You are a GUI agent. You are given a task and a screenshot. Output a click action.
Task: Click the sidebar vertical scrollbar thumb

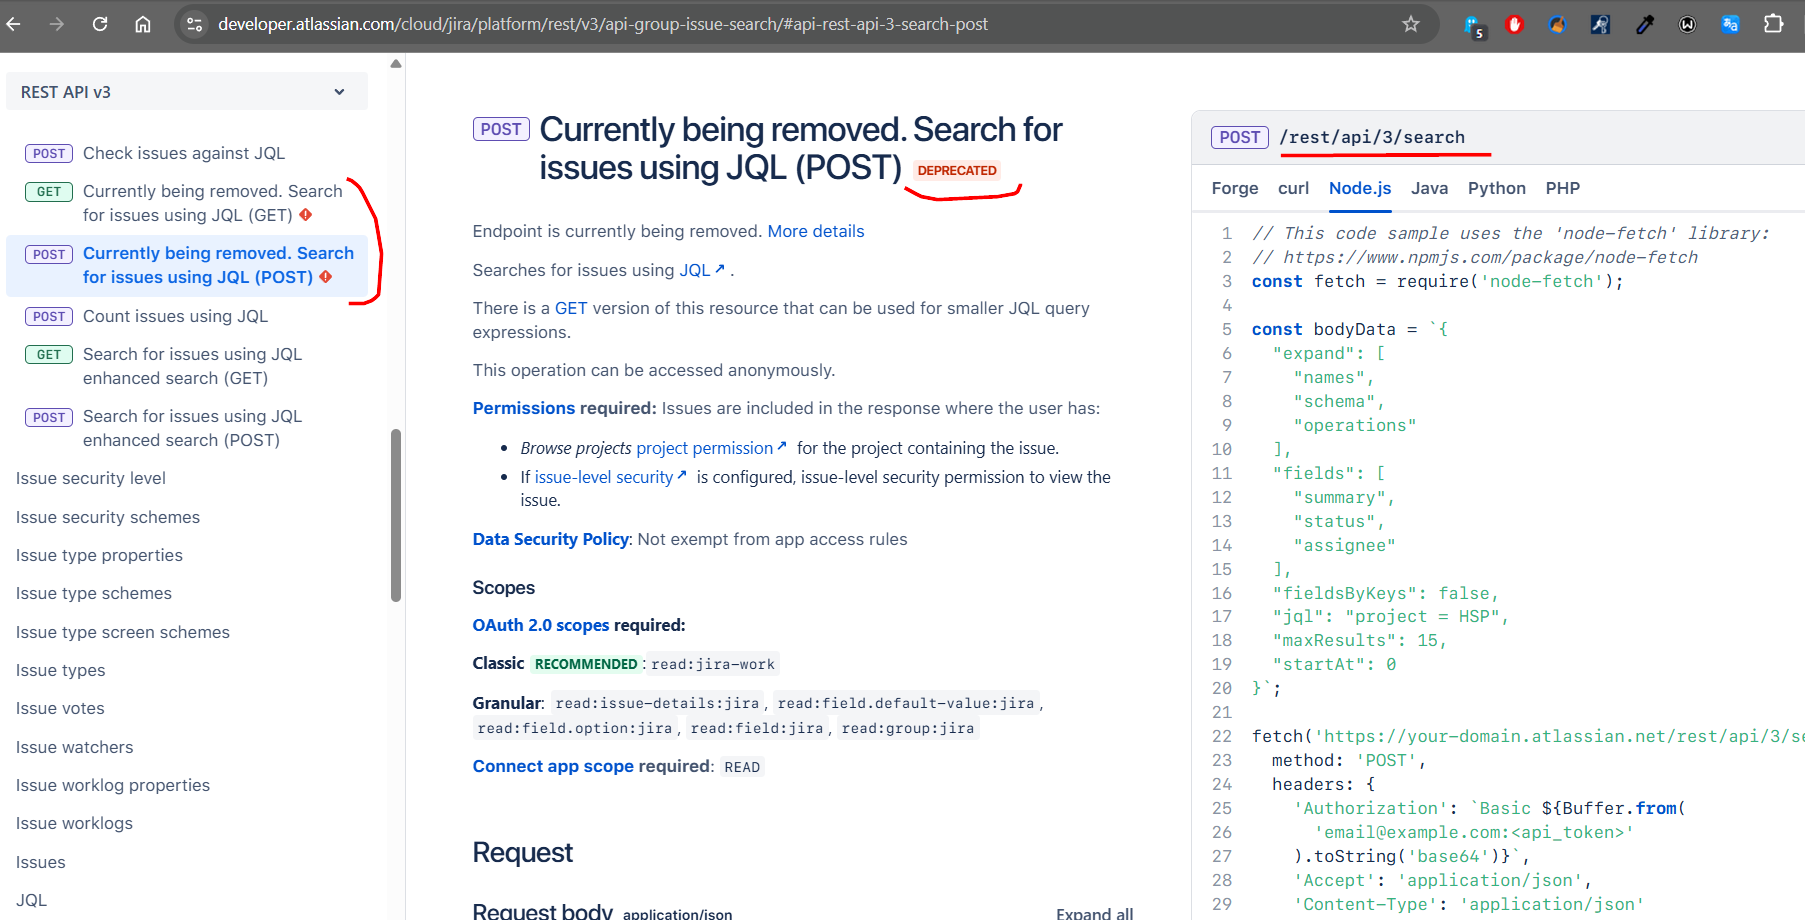[396, 515]
